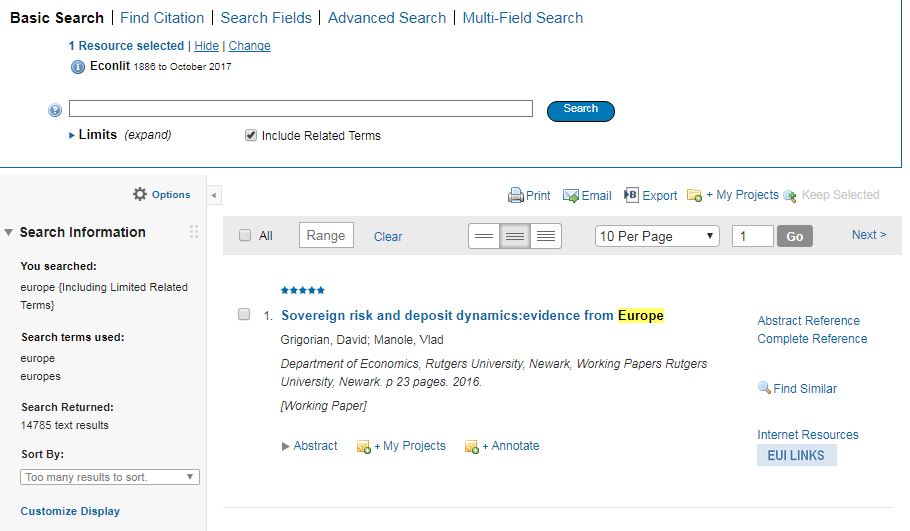Open the EUI LINKS link
The height and width of the screenshot is (531, 910).
pyautogui.click(x=796, y=456)
